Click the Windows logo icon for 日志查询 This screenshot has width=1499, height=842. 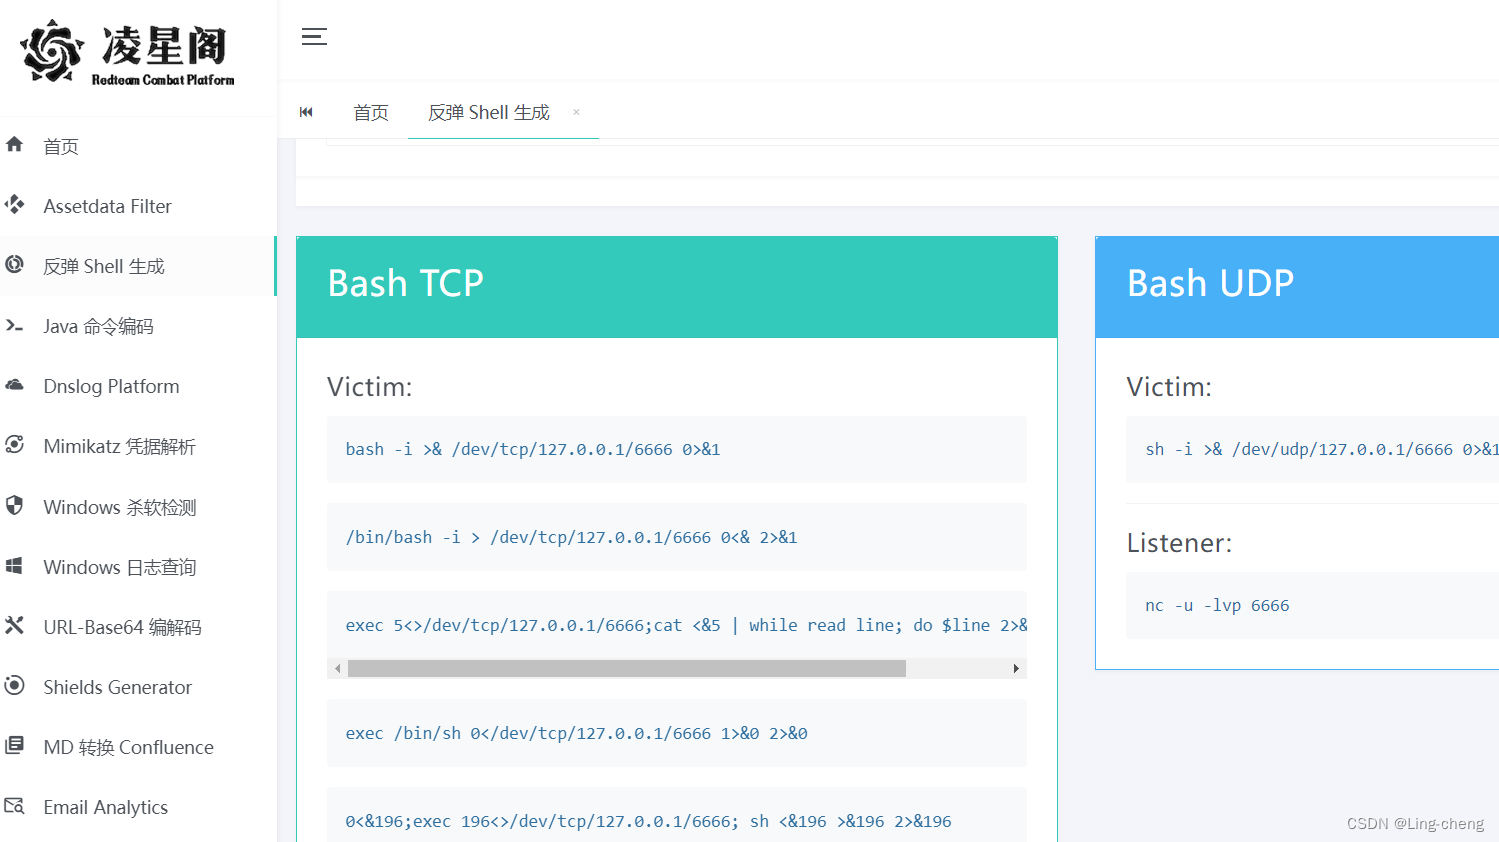pyautogui.click(x=14, y=566)
